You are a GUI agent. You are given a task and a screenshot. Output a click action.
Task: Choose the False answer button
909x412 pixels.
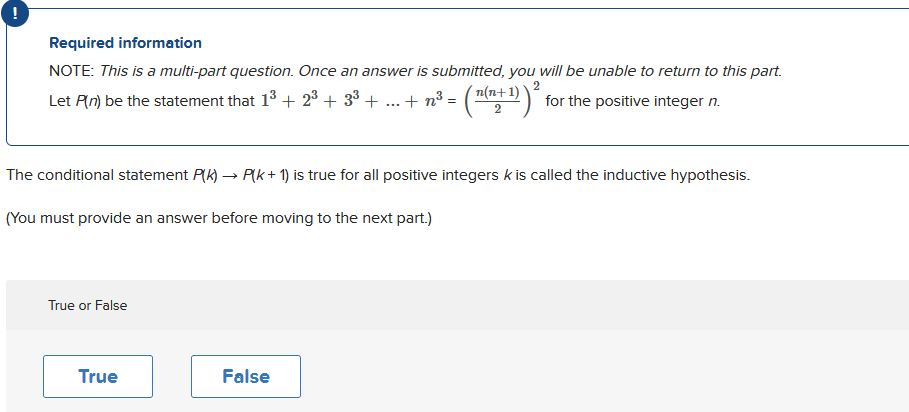click(x=246, y=377)
